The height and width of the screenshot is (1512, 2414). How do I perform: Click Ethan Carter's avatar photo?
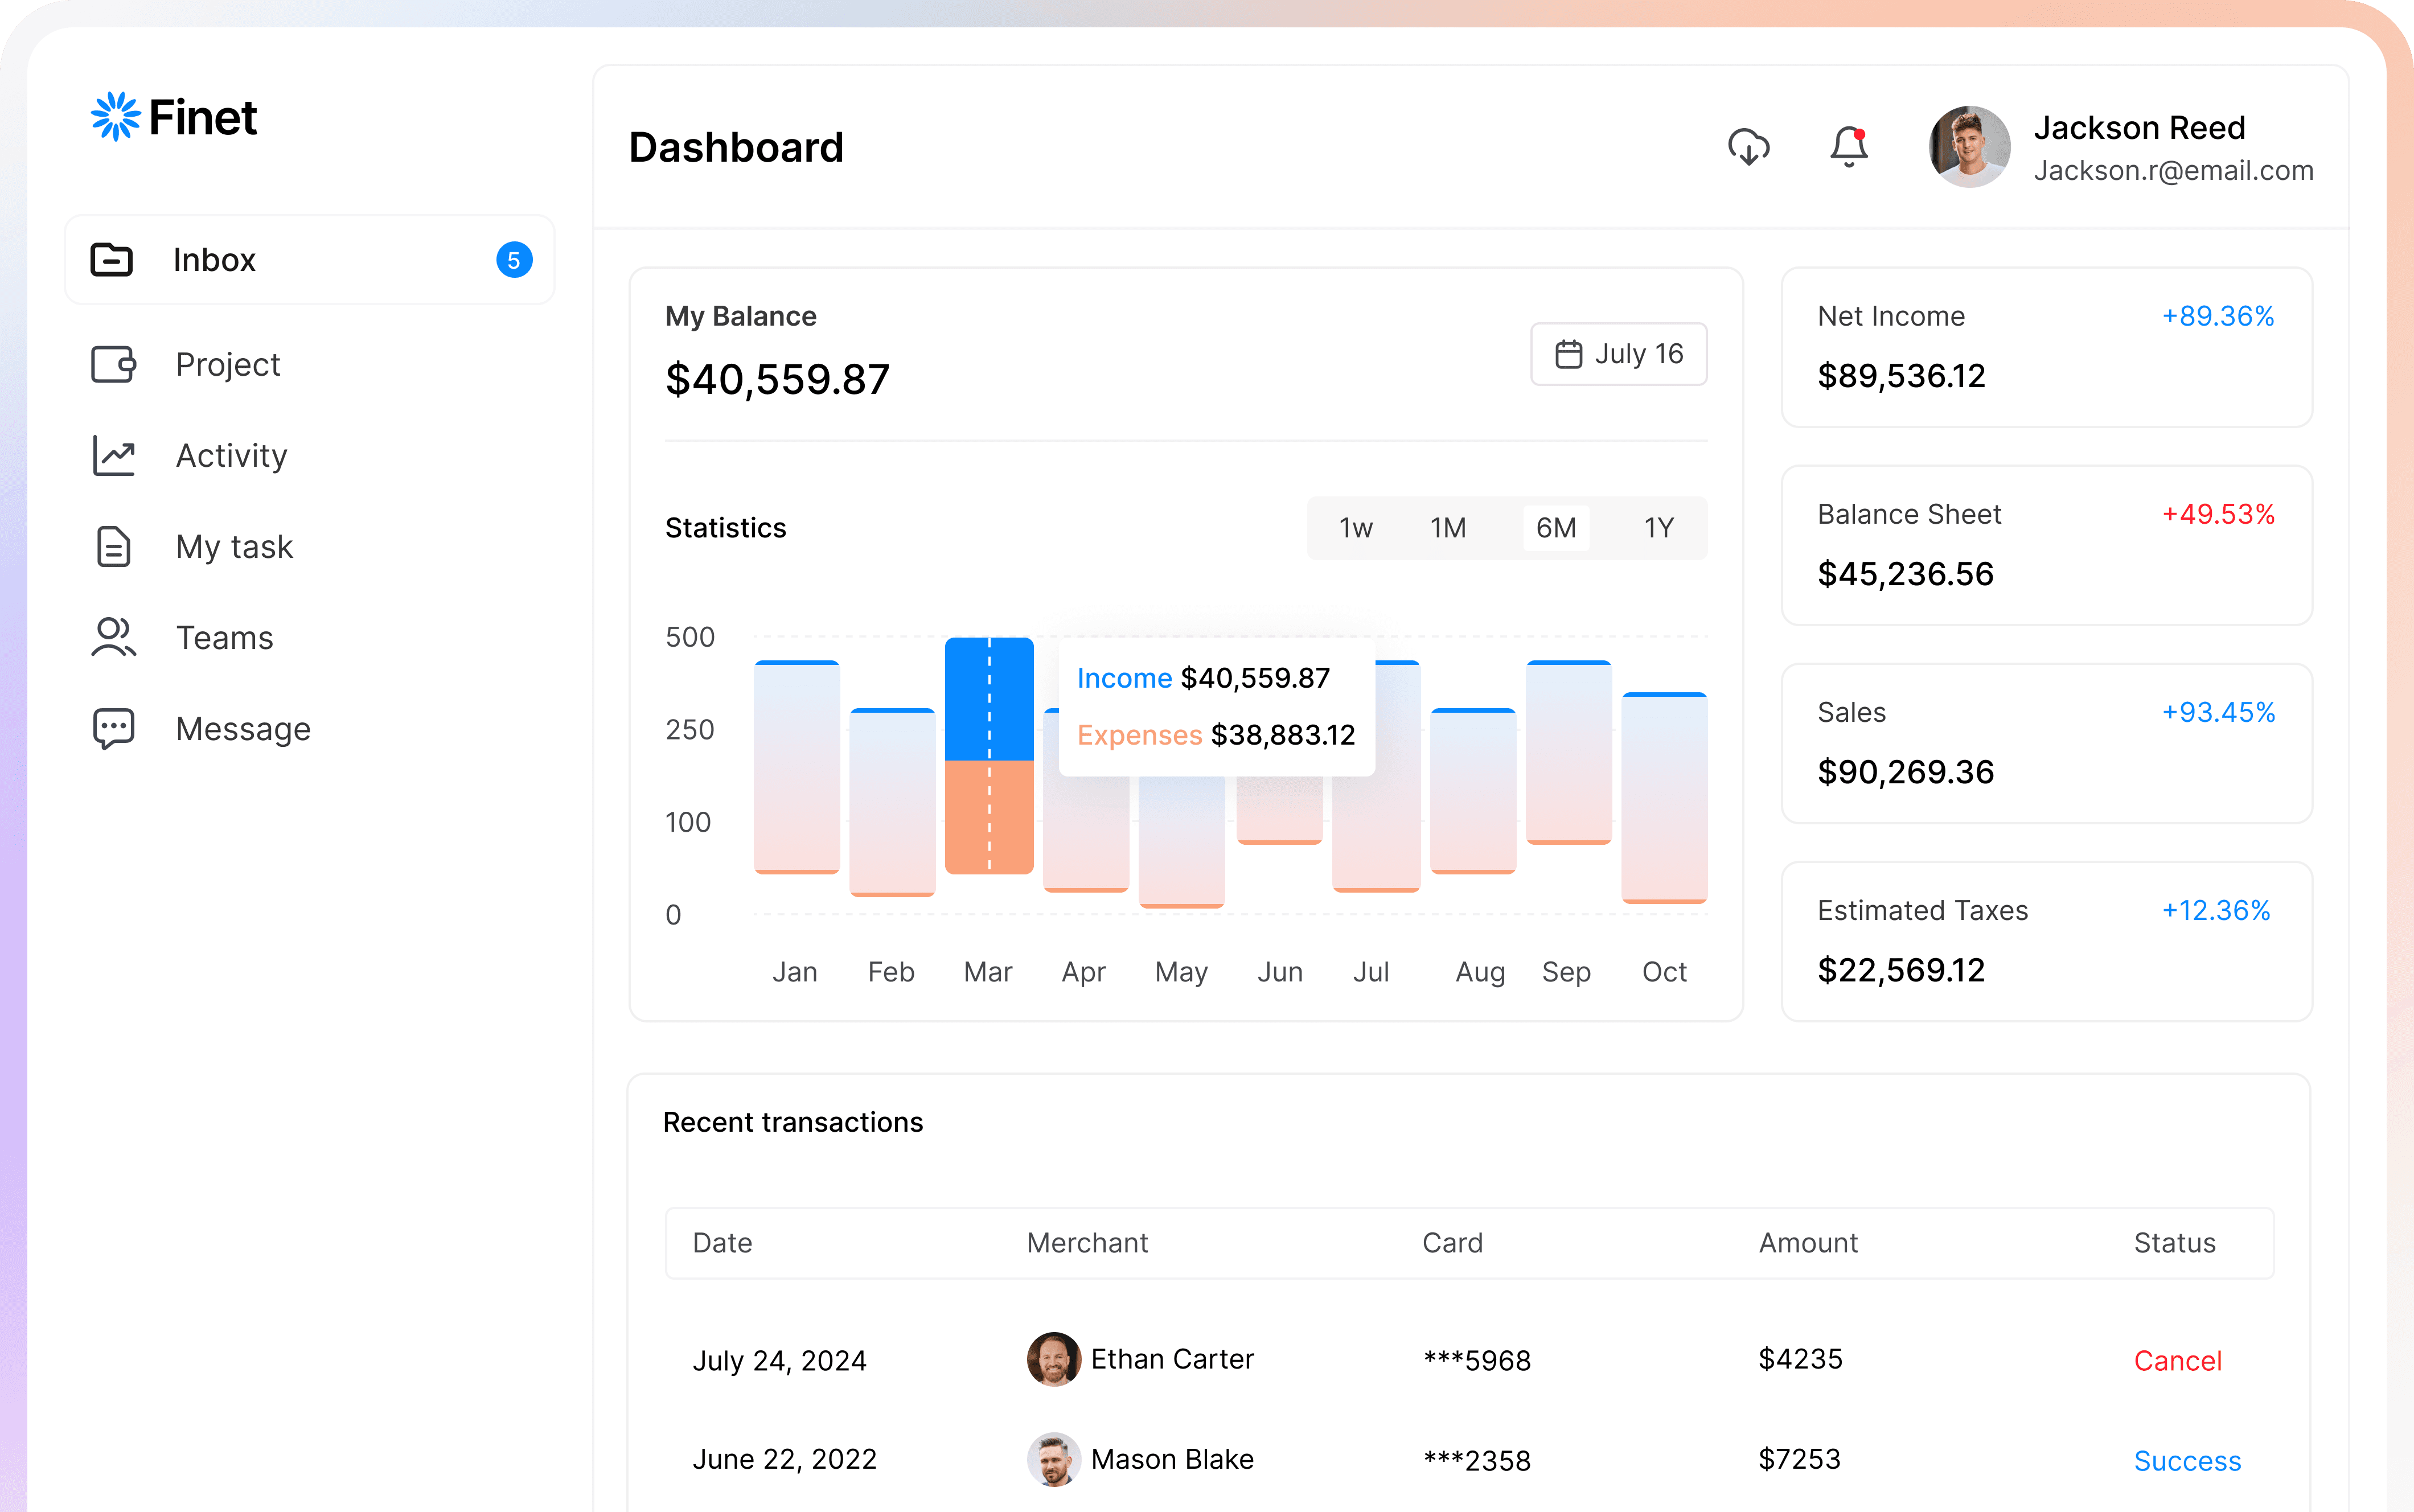(1054, 1359)
